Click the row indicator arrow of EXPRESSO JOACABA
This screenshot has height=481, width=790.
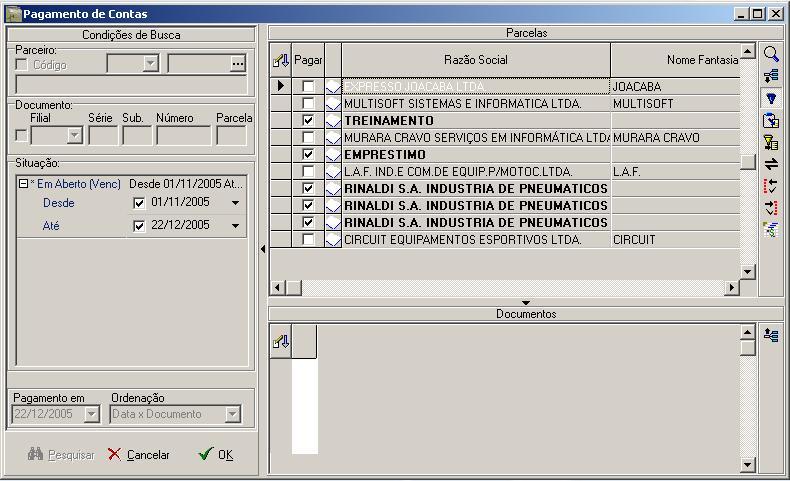click(x=281, y=86)
